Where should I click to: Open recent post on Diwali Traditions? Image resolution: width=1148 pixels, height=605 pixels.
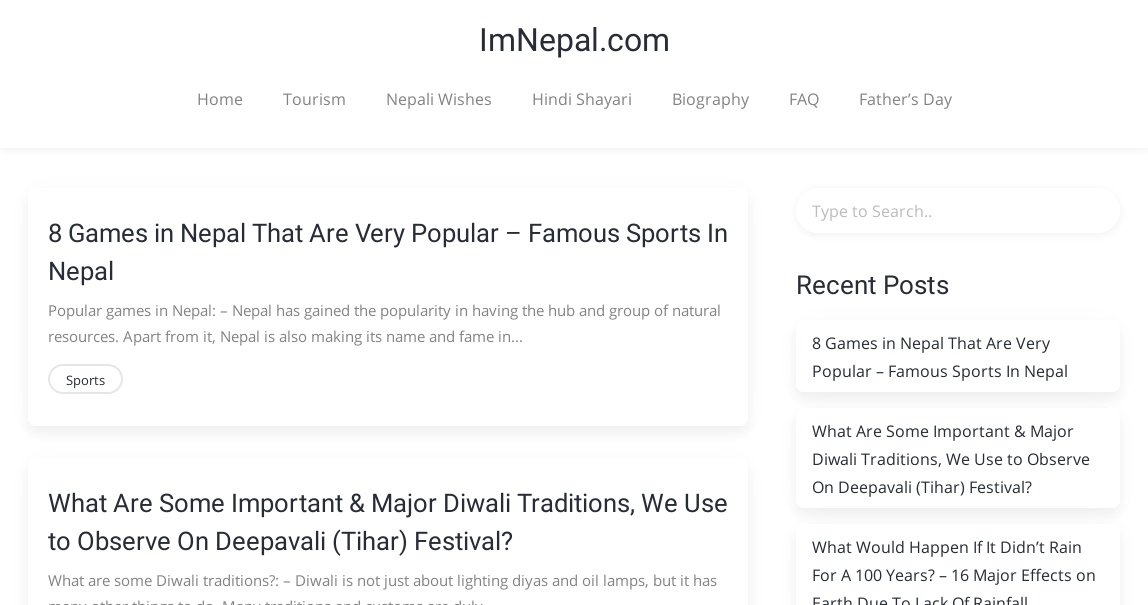click(950, 459)
